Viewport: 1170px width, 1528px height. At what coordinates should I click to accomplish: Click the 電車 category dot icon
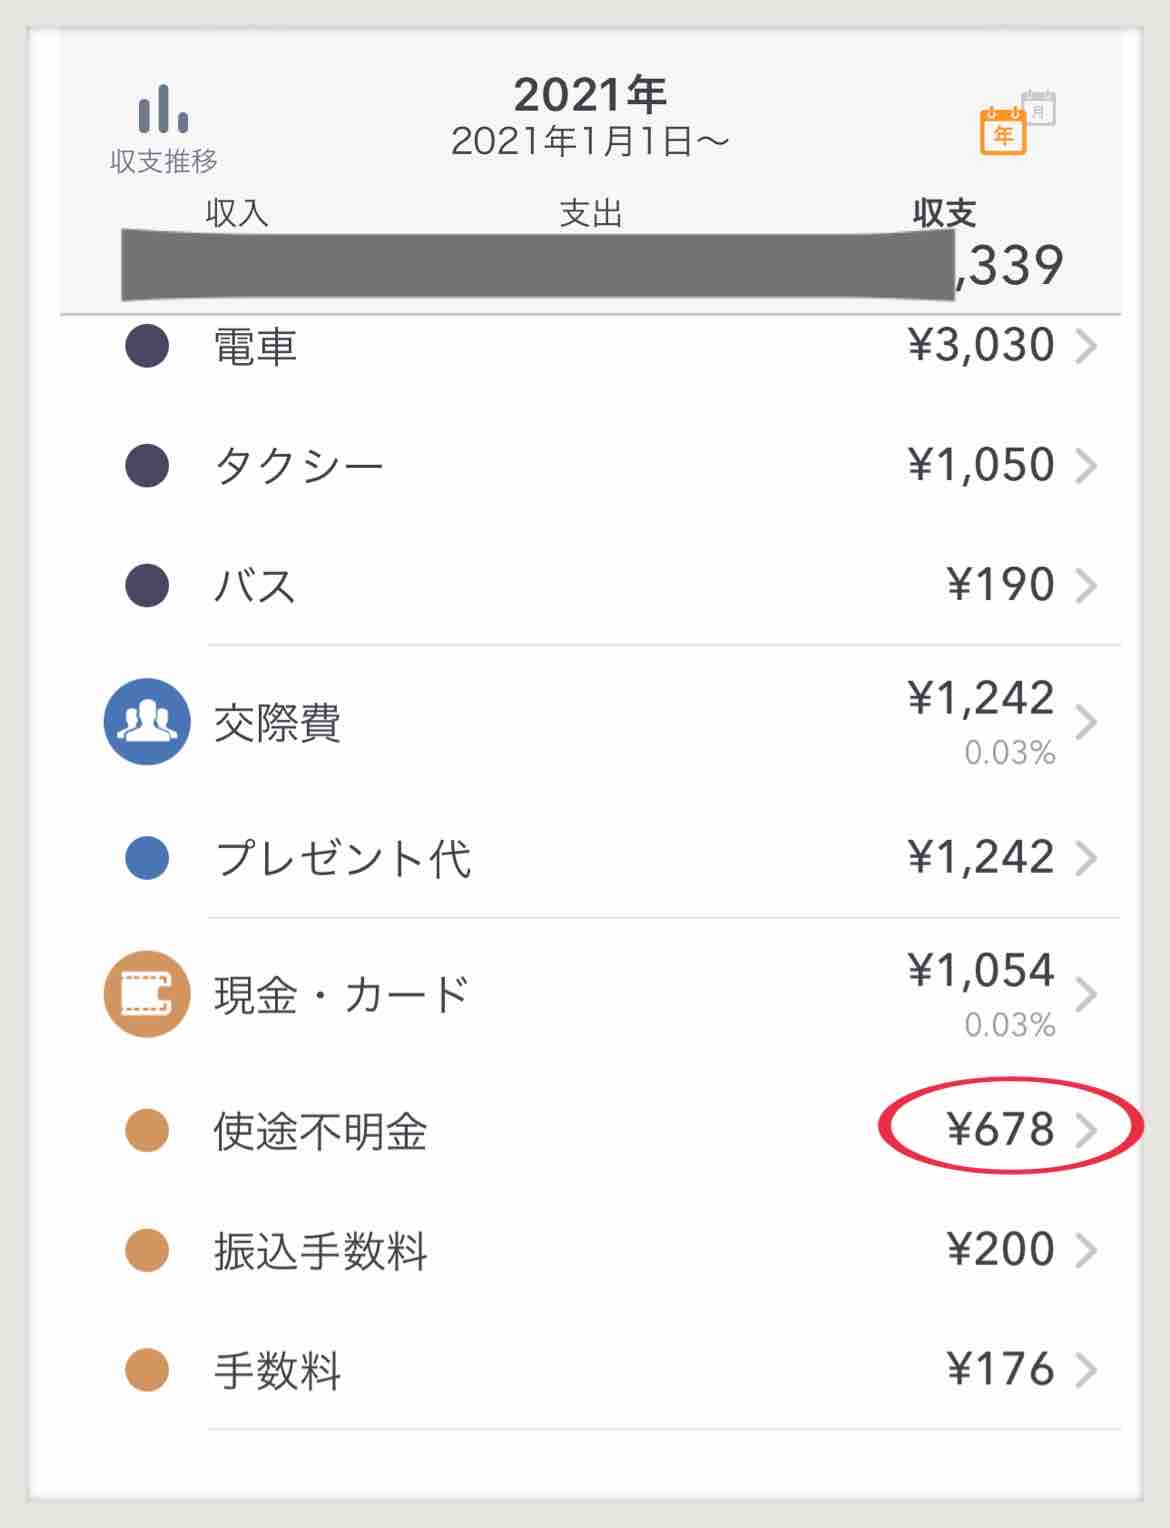tap(146, 347)
